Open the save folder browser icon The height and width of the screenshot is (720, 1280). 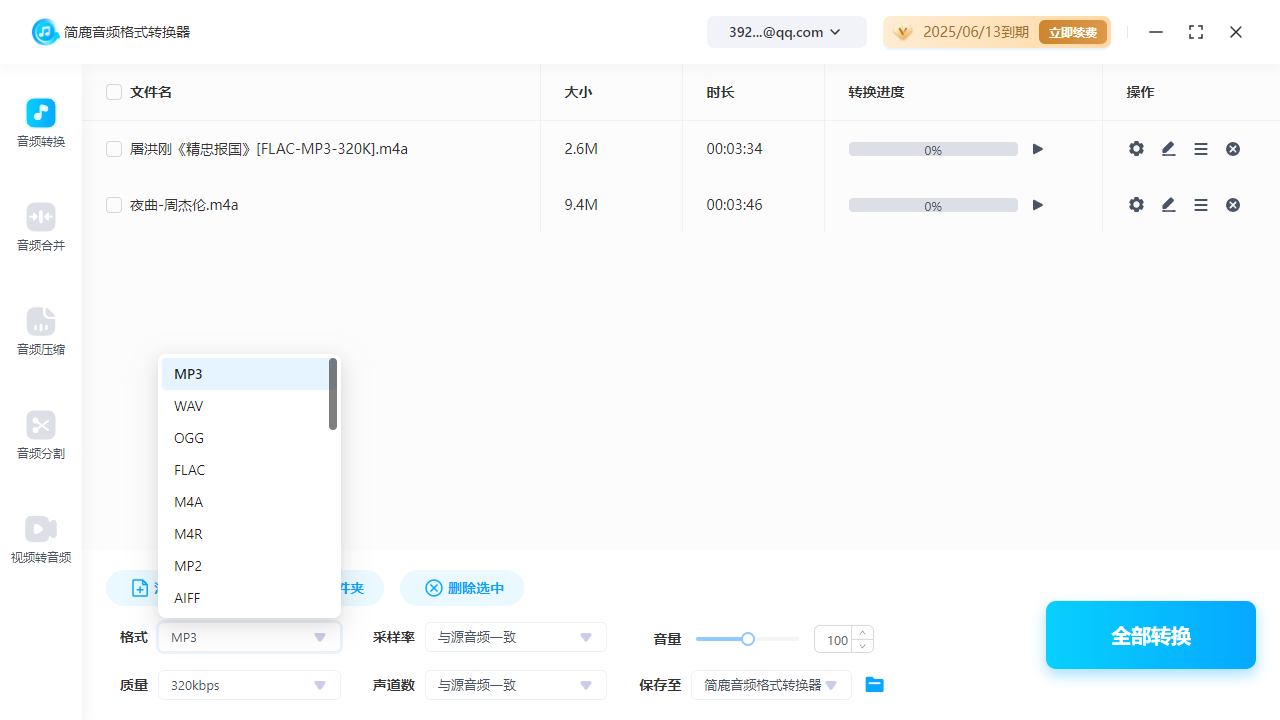pyautogui.click(x=874, y=684)
